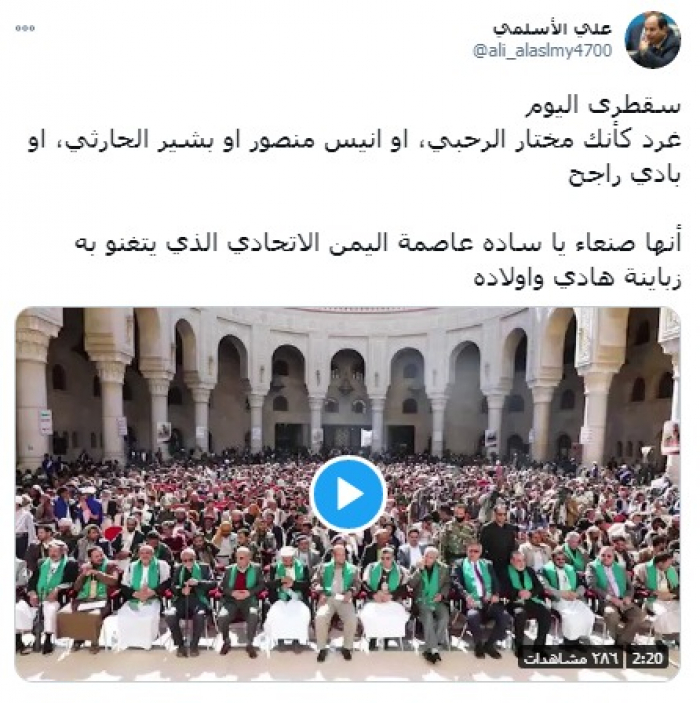Play the tweet video

[x=348, y=494]
